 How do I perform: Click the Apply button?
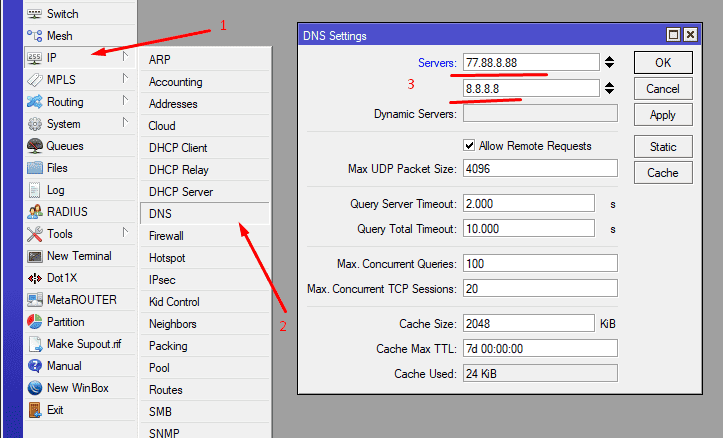(x=662, y=115)
